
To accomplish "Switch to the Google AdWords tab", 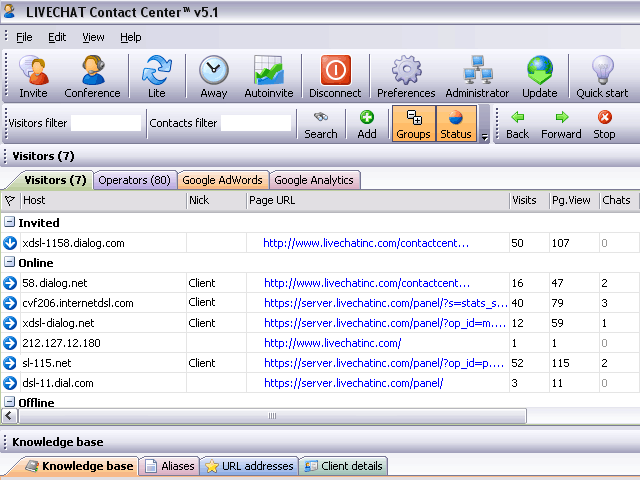I will point(222,180).
